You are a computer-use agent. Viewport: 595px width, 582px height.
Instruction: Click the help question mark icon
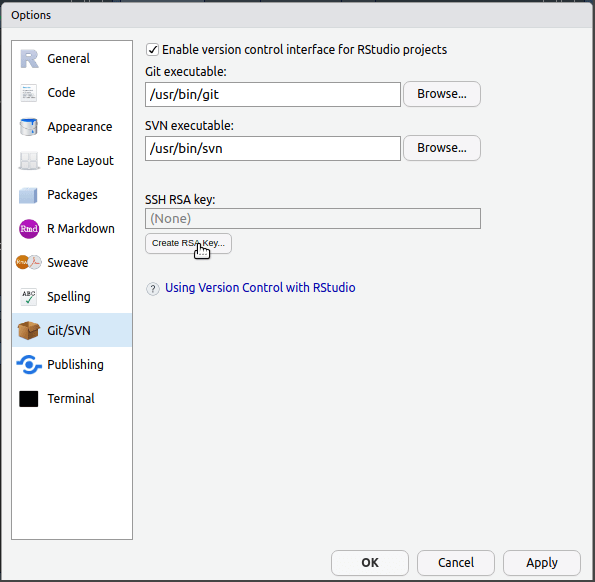pyautogui.click(x=153, y=289)
